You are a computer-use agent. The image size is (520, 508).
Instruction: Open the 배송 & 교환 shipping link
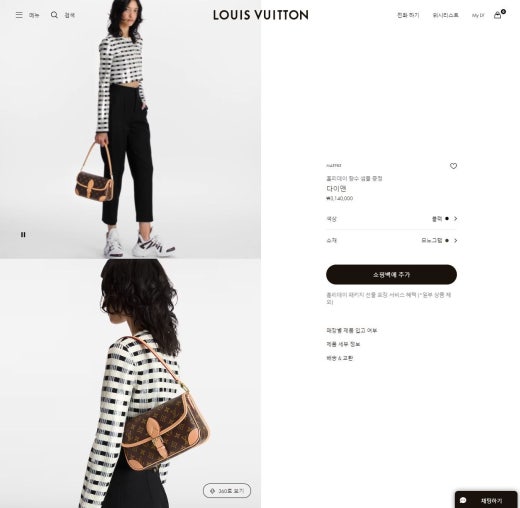tap(339, 358)
